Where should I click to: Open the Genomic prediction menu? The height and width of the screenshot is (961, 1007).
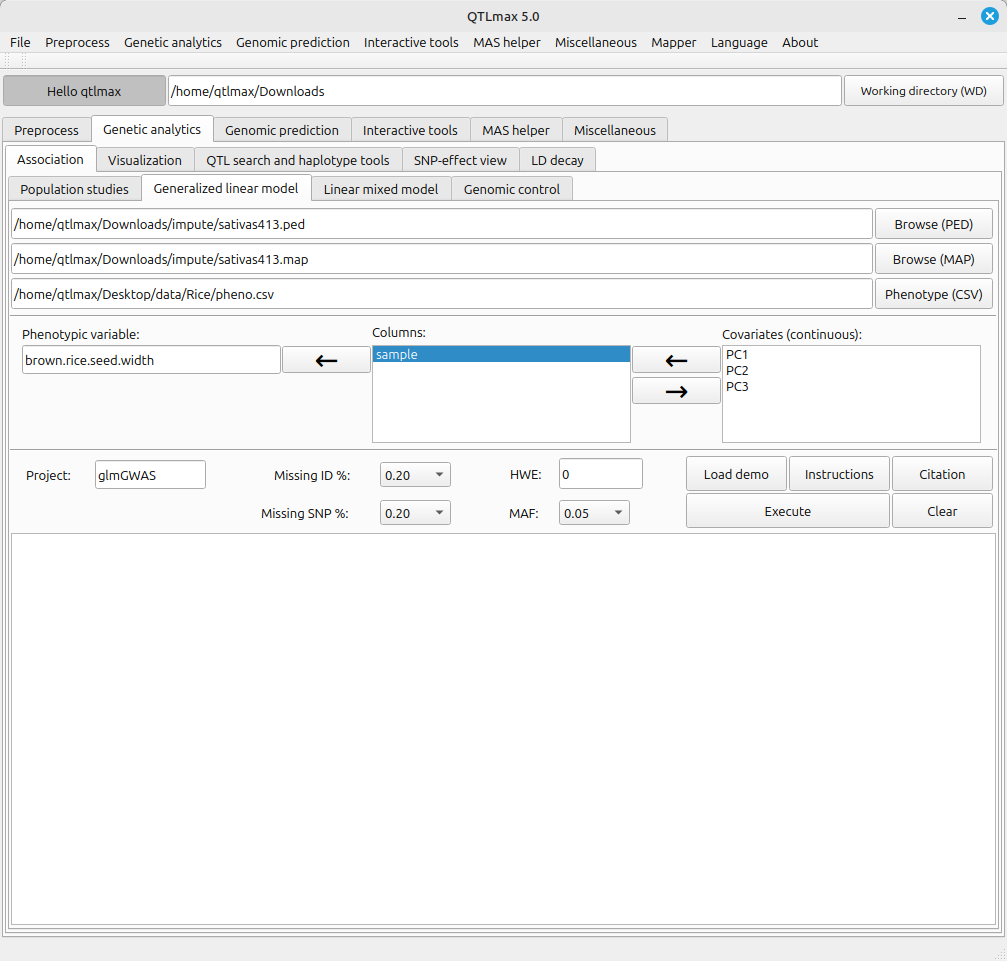pos(293,42)
